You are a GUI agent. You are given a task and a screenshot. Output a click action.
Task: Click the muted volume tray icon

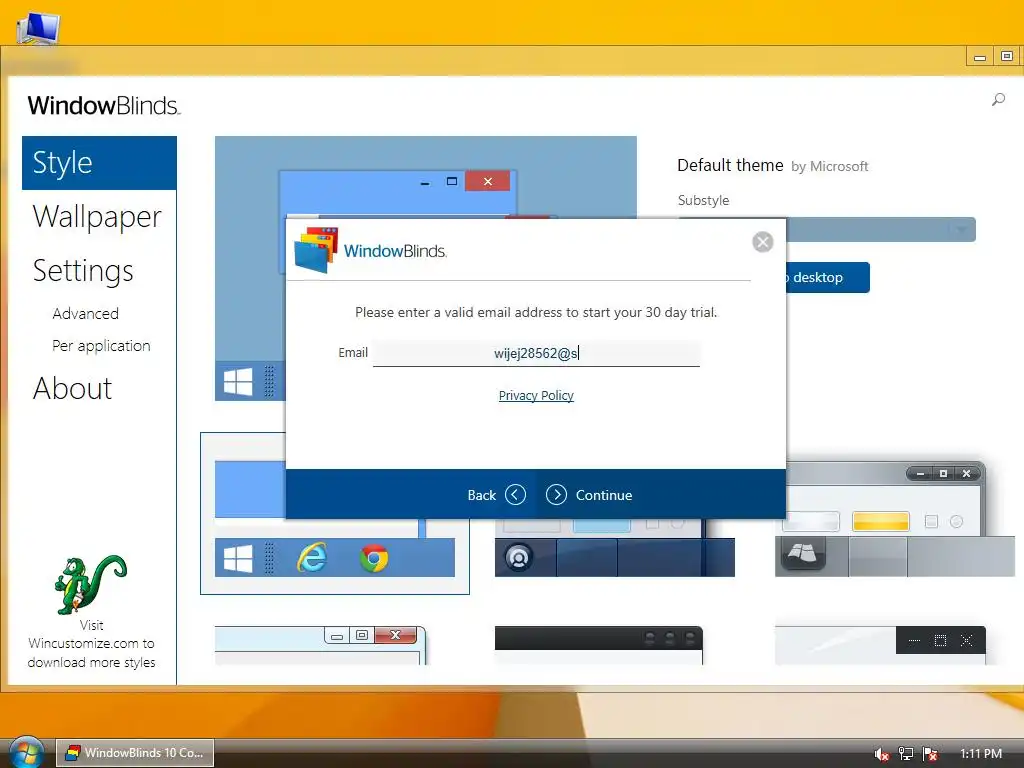(881, 754)
